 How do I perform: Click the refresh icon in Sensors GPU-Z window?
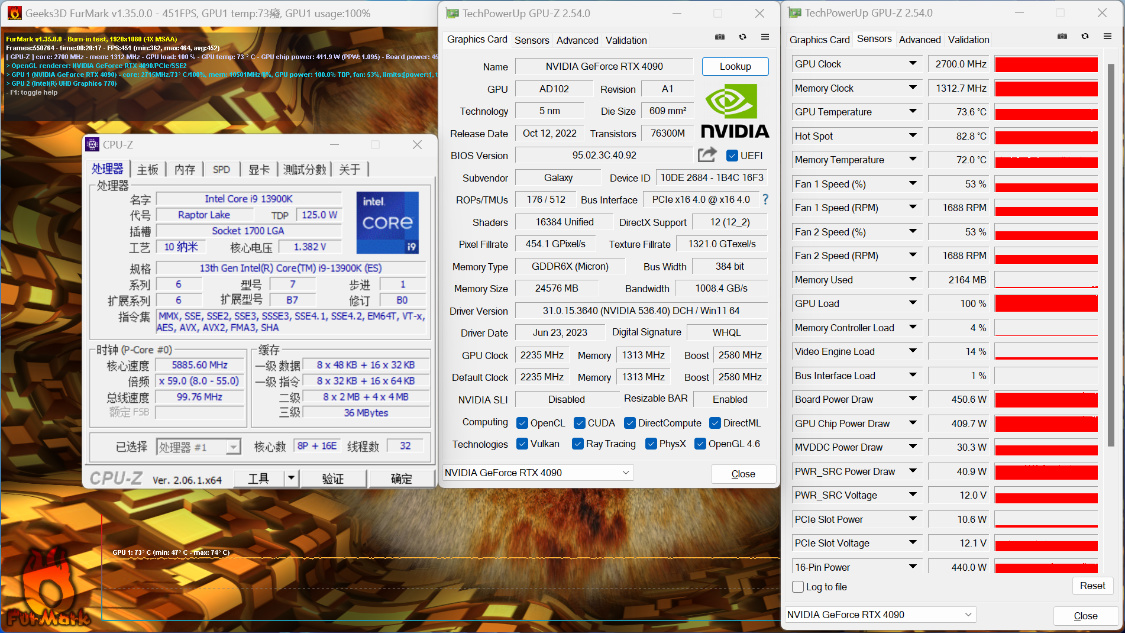point(1085,37)
